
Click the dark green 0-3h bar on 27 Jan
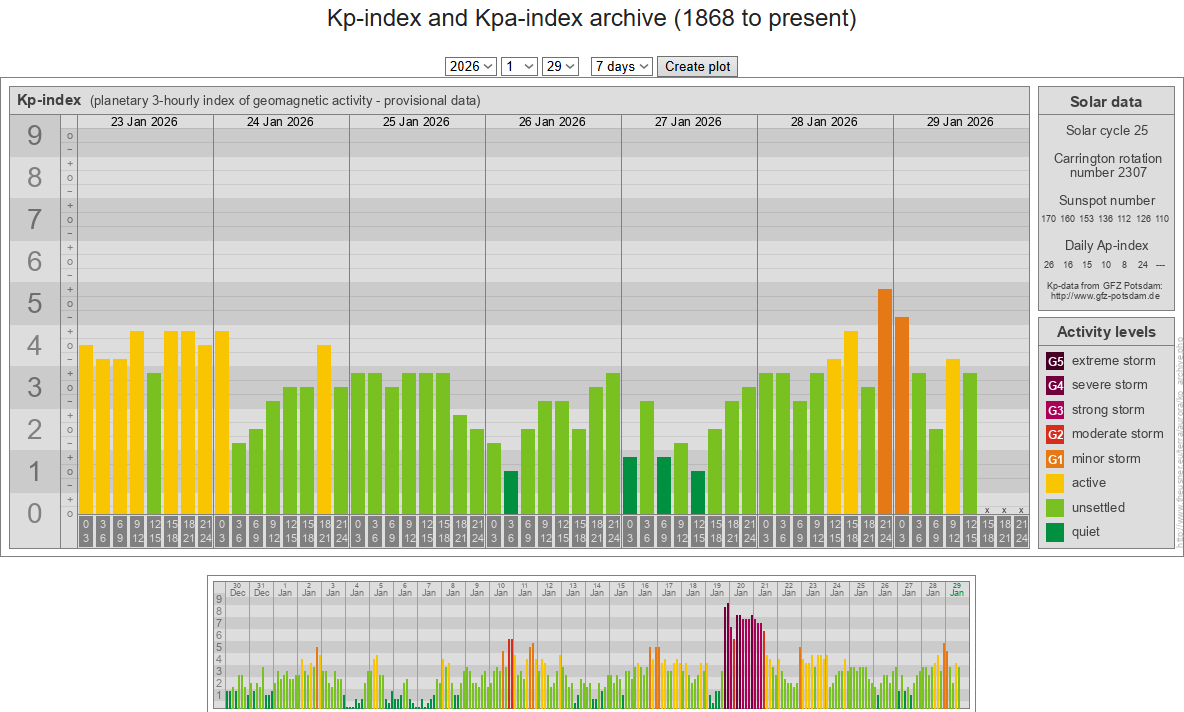point(630,485)
